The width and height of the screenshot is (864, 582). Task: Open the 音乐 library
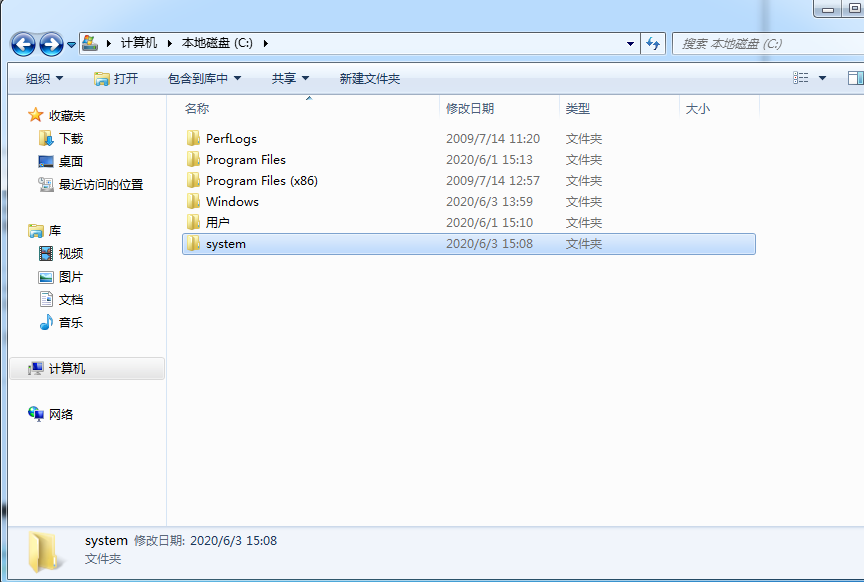tap(71, 323)
